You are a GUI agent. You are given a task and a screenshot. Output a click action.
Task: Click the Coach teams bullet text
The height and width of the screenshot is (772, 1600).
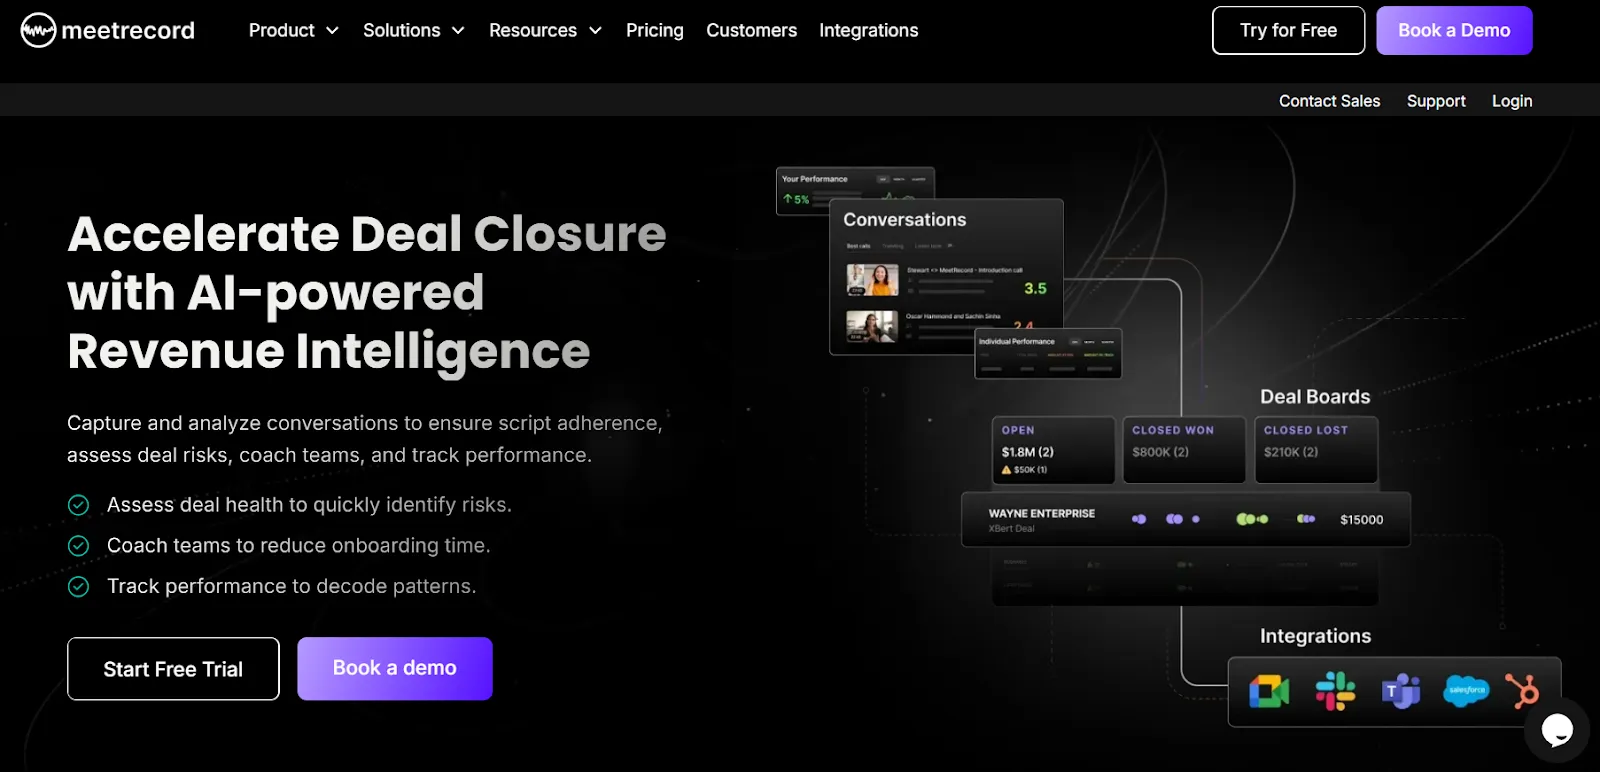298,546
